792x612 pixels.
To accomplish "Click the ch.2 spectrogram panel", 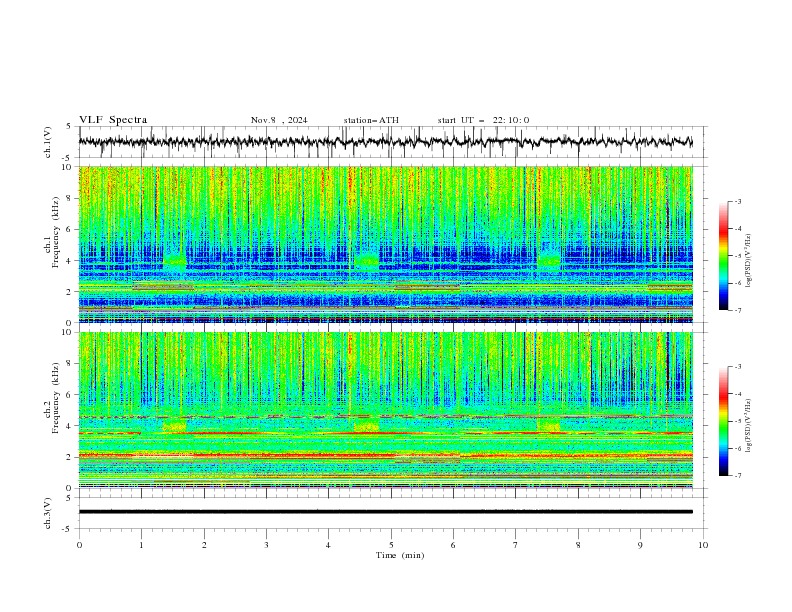I will 385,410.
